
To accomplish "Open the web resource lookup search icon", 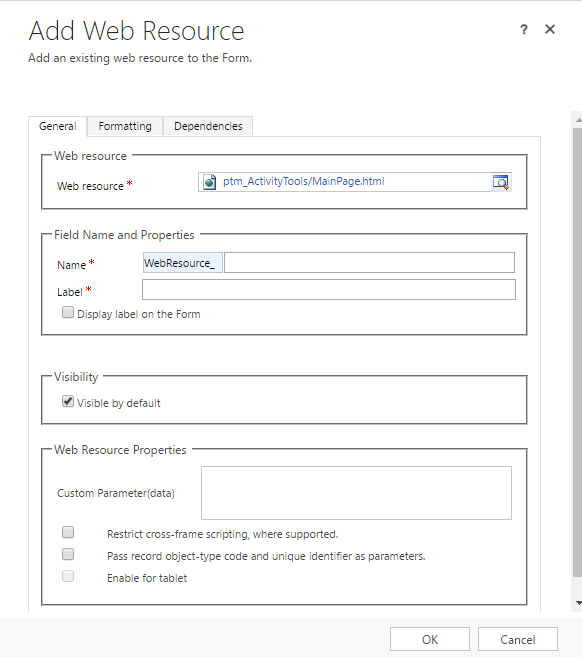I will pos(501,182).
